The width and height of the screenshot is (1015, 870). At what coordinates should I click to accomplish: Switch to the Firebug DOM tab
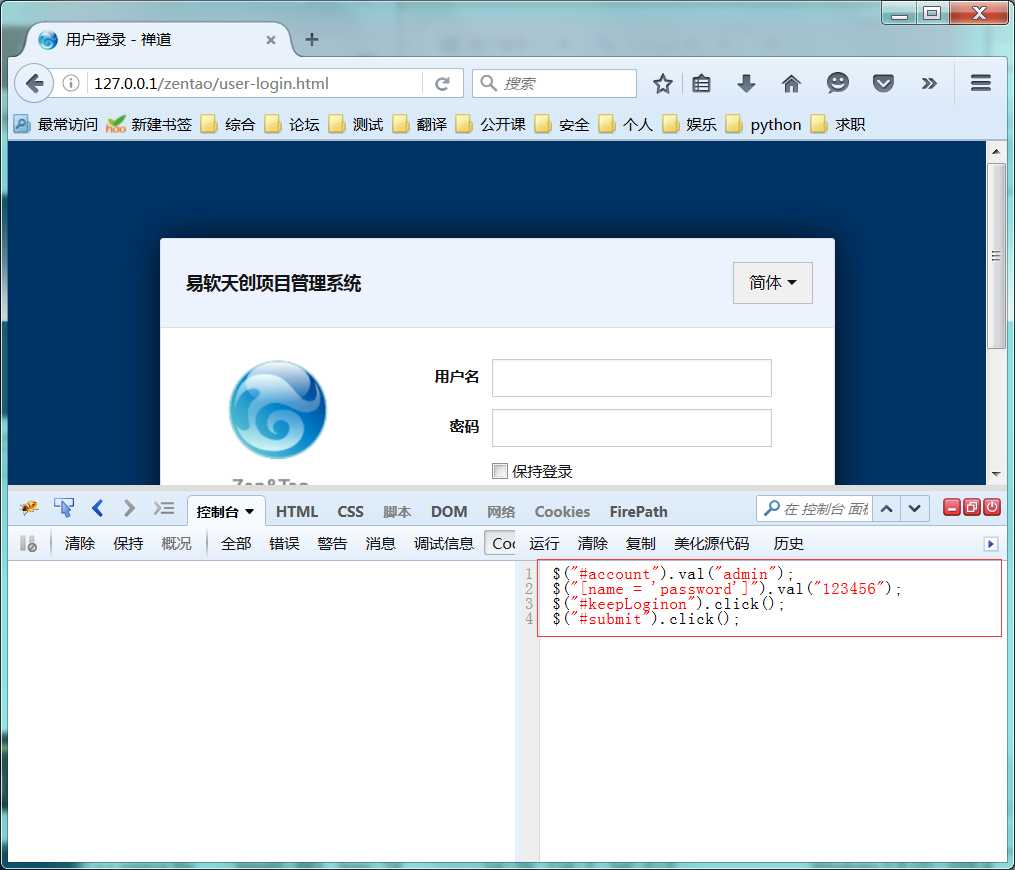(449, 511)
